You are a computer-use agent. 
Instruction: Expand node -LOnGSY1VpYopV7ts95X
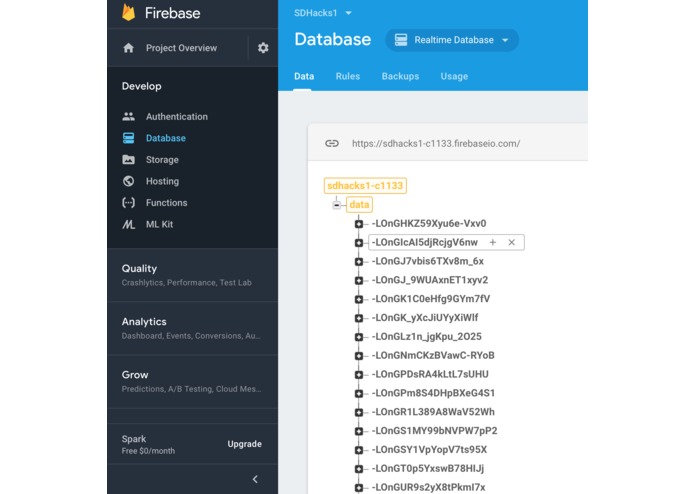tap(359, 450)
